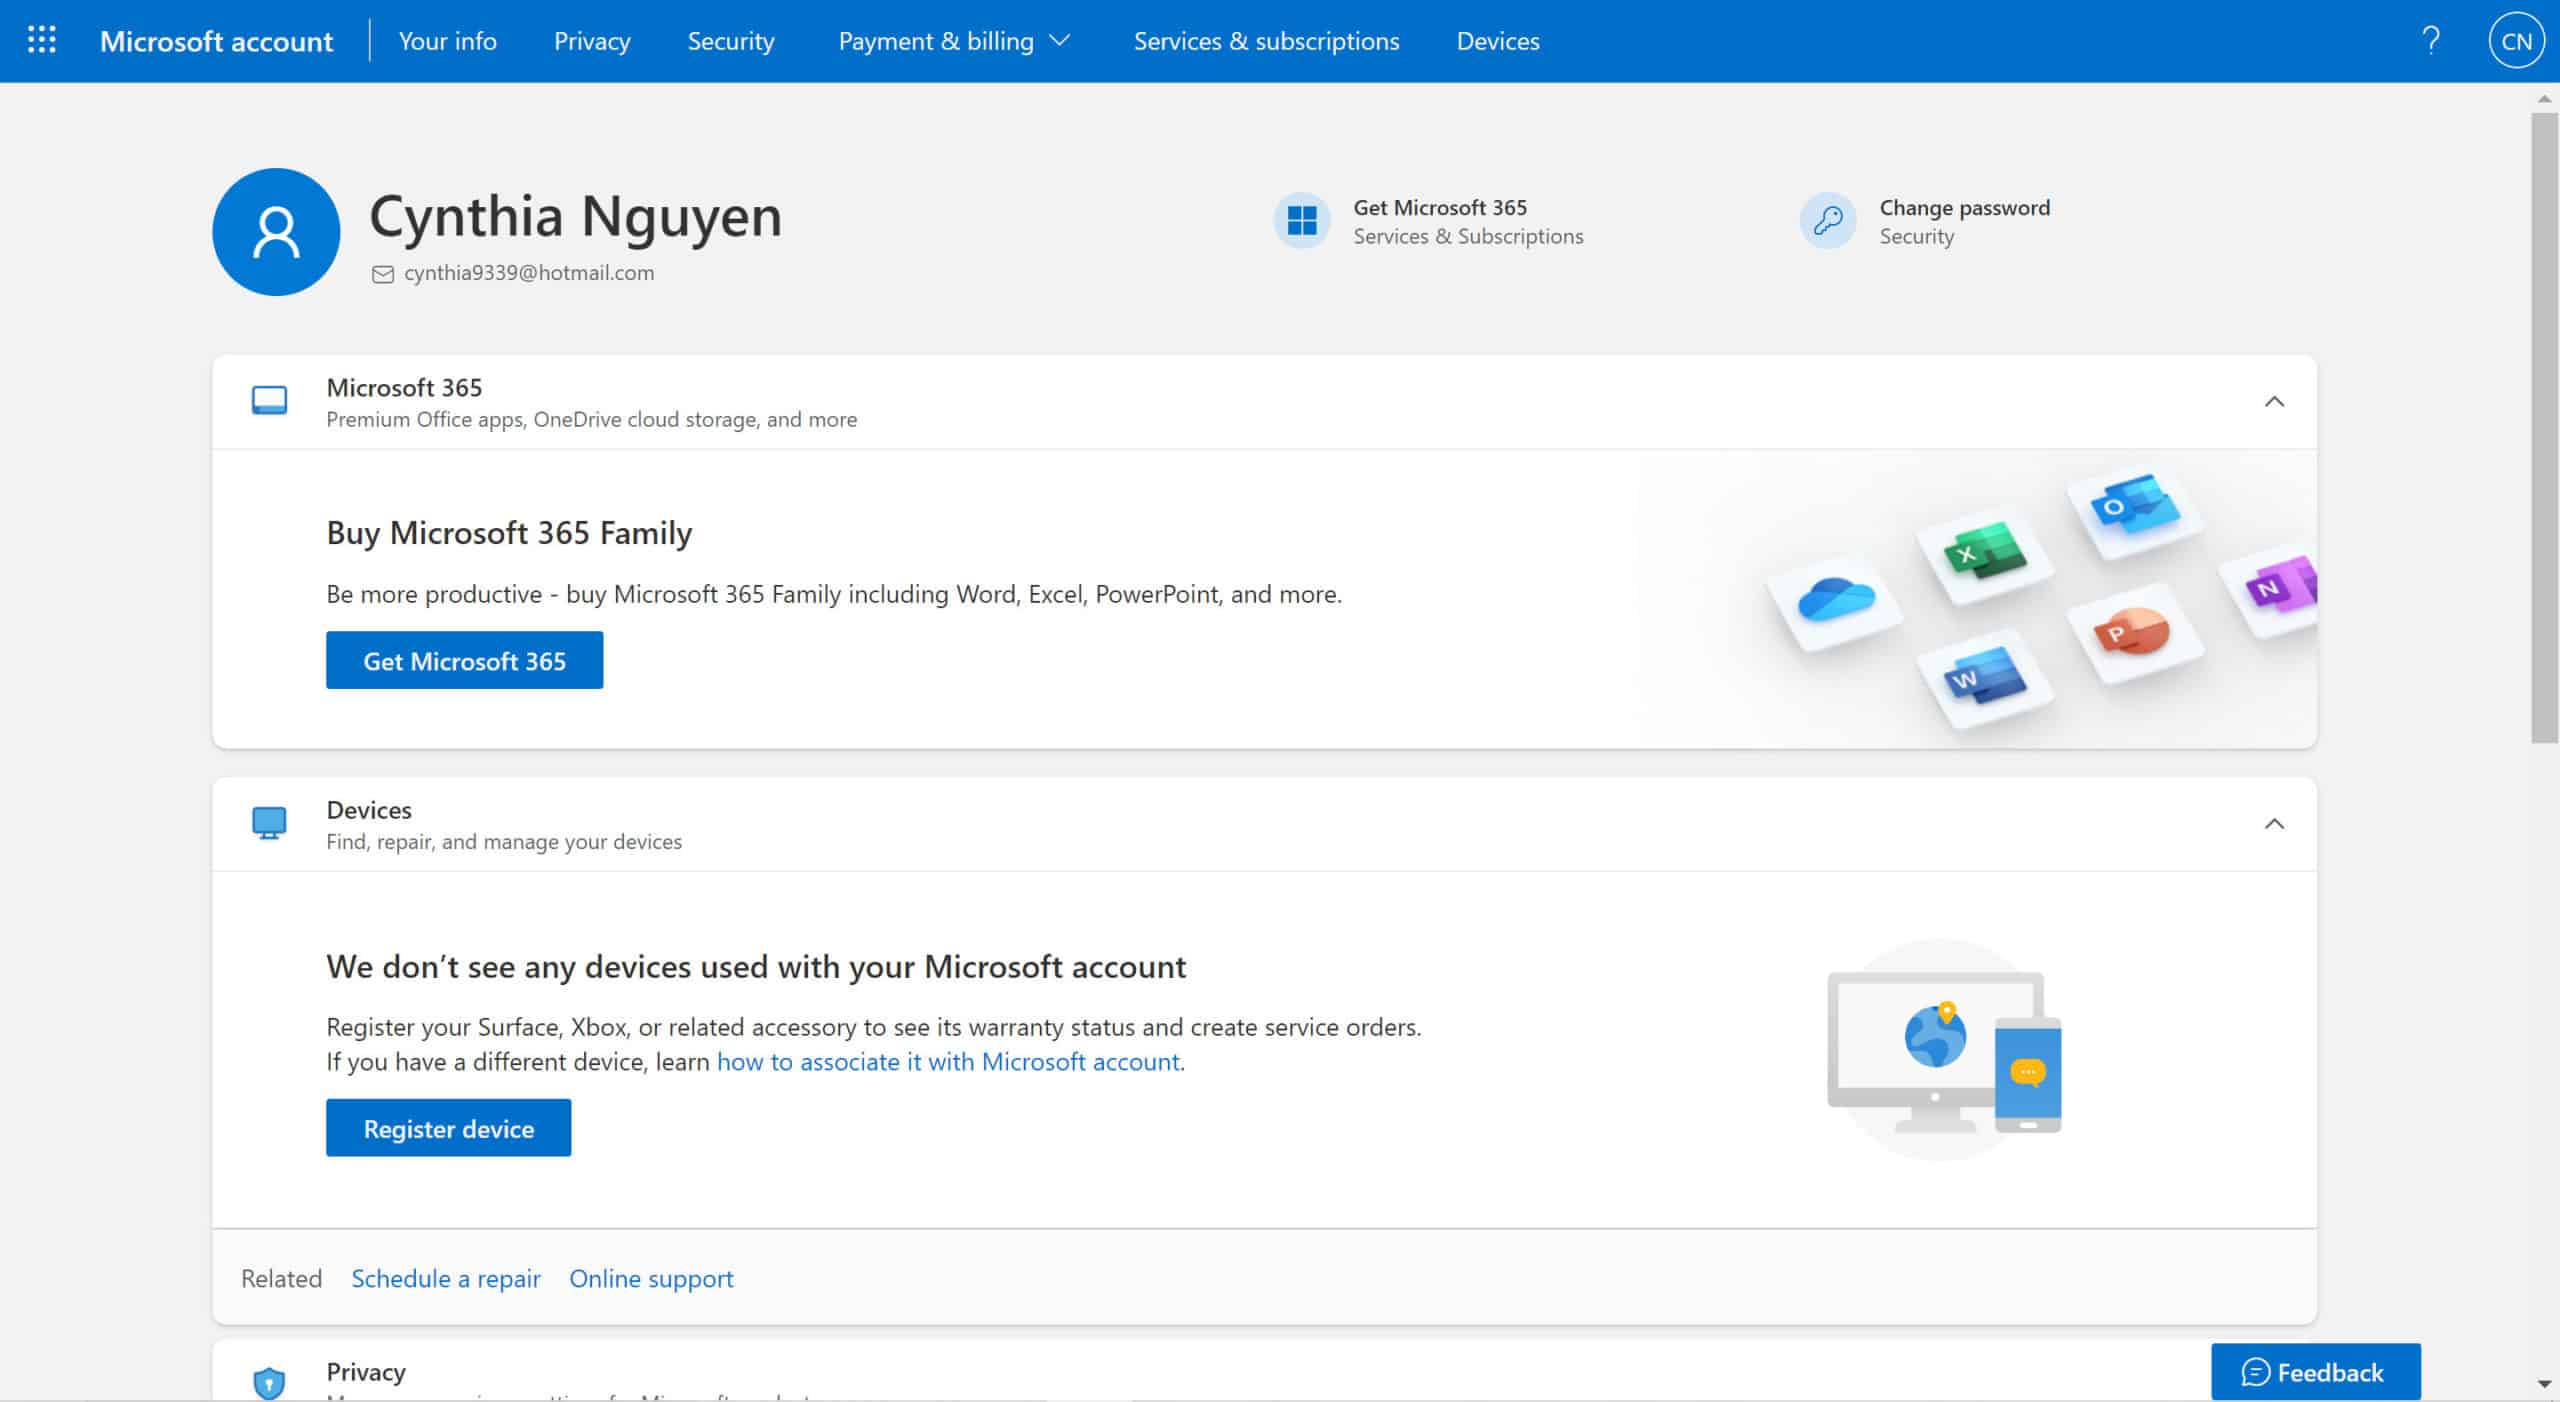Click the key icon for Change password
This screenshot has height=1402, width=2560.
click(1827, 220)
